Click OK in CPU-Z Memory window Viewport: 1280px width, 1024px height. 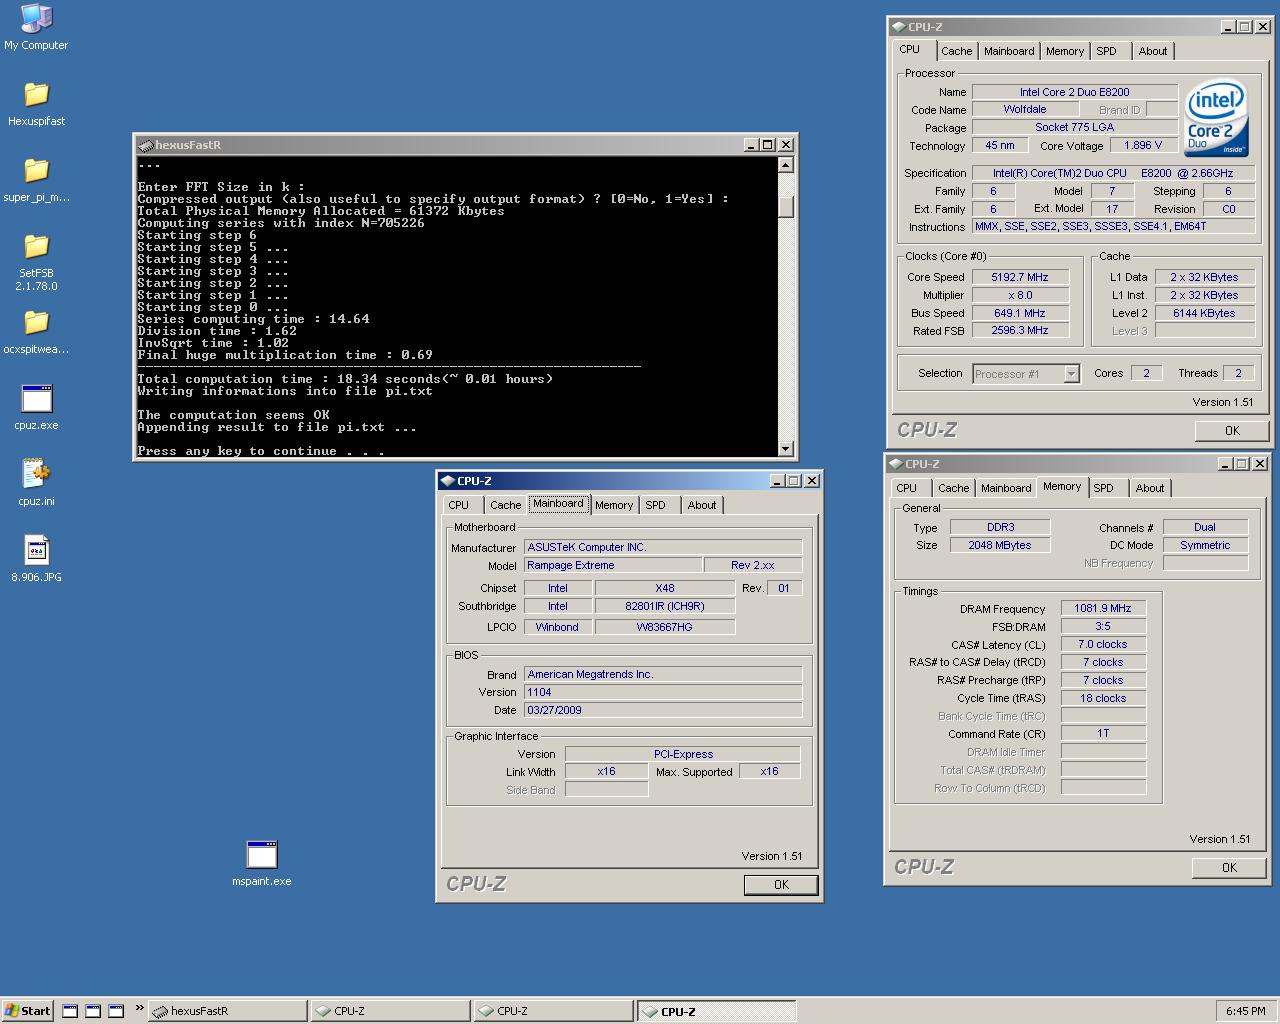(x=1229, y=868)
